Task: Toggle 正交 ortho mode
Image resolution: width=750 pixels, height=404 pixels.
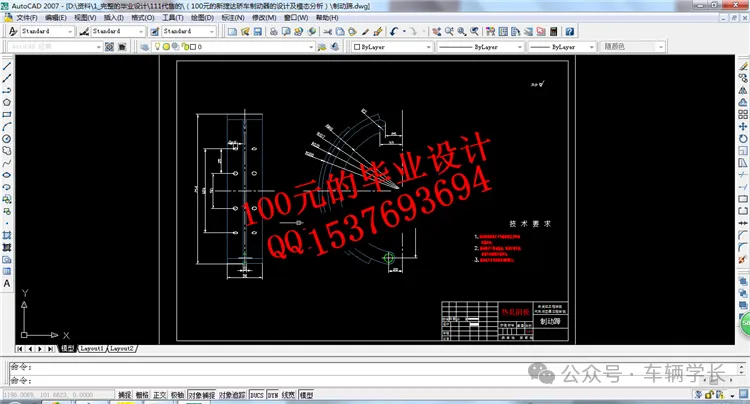Action: coord(160,395)
